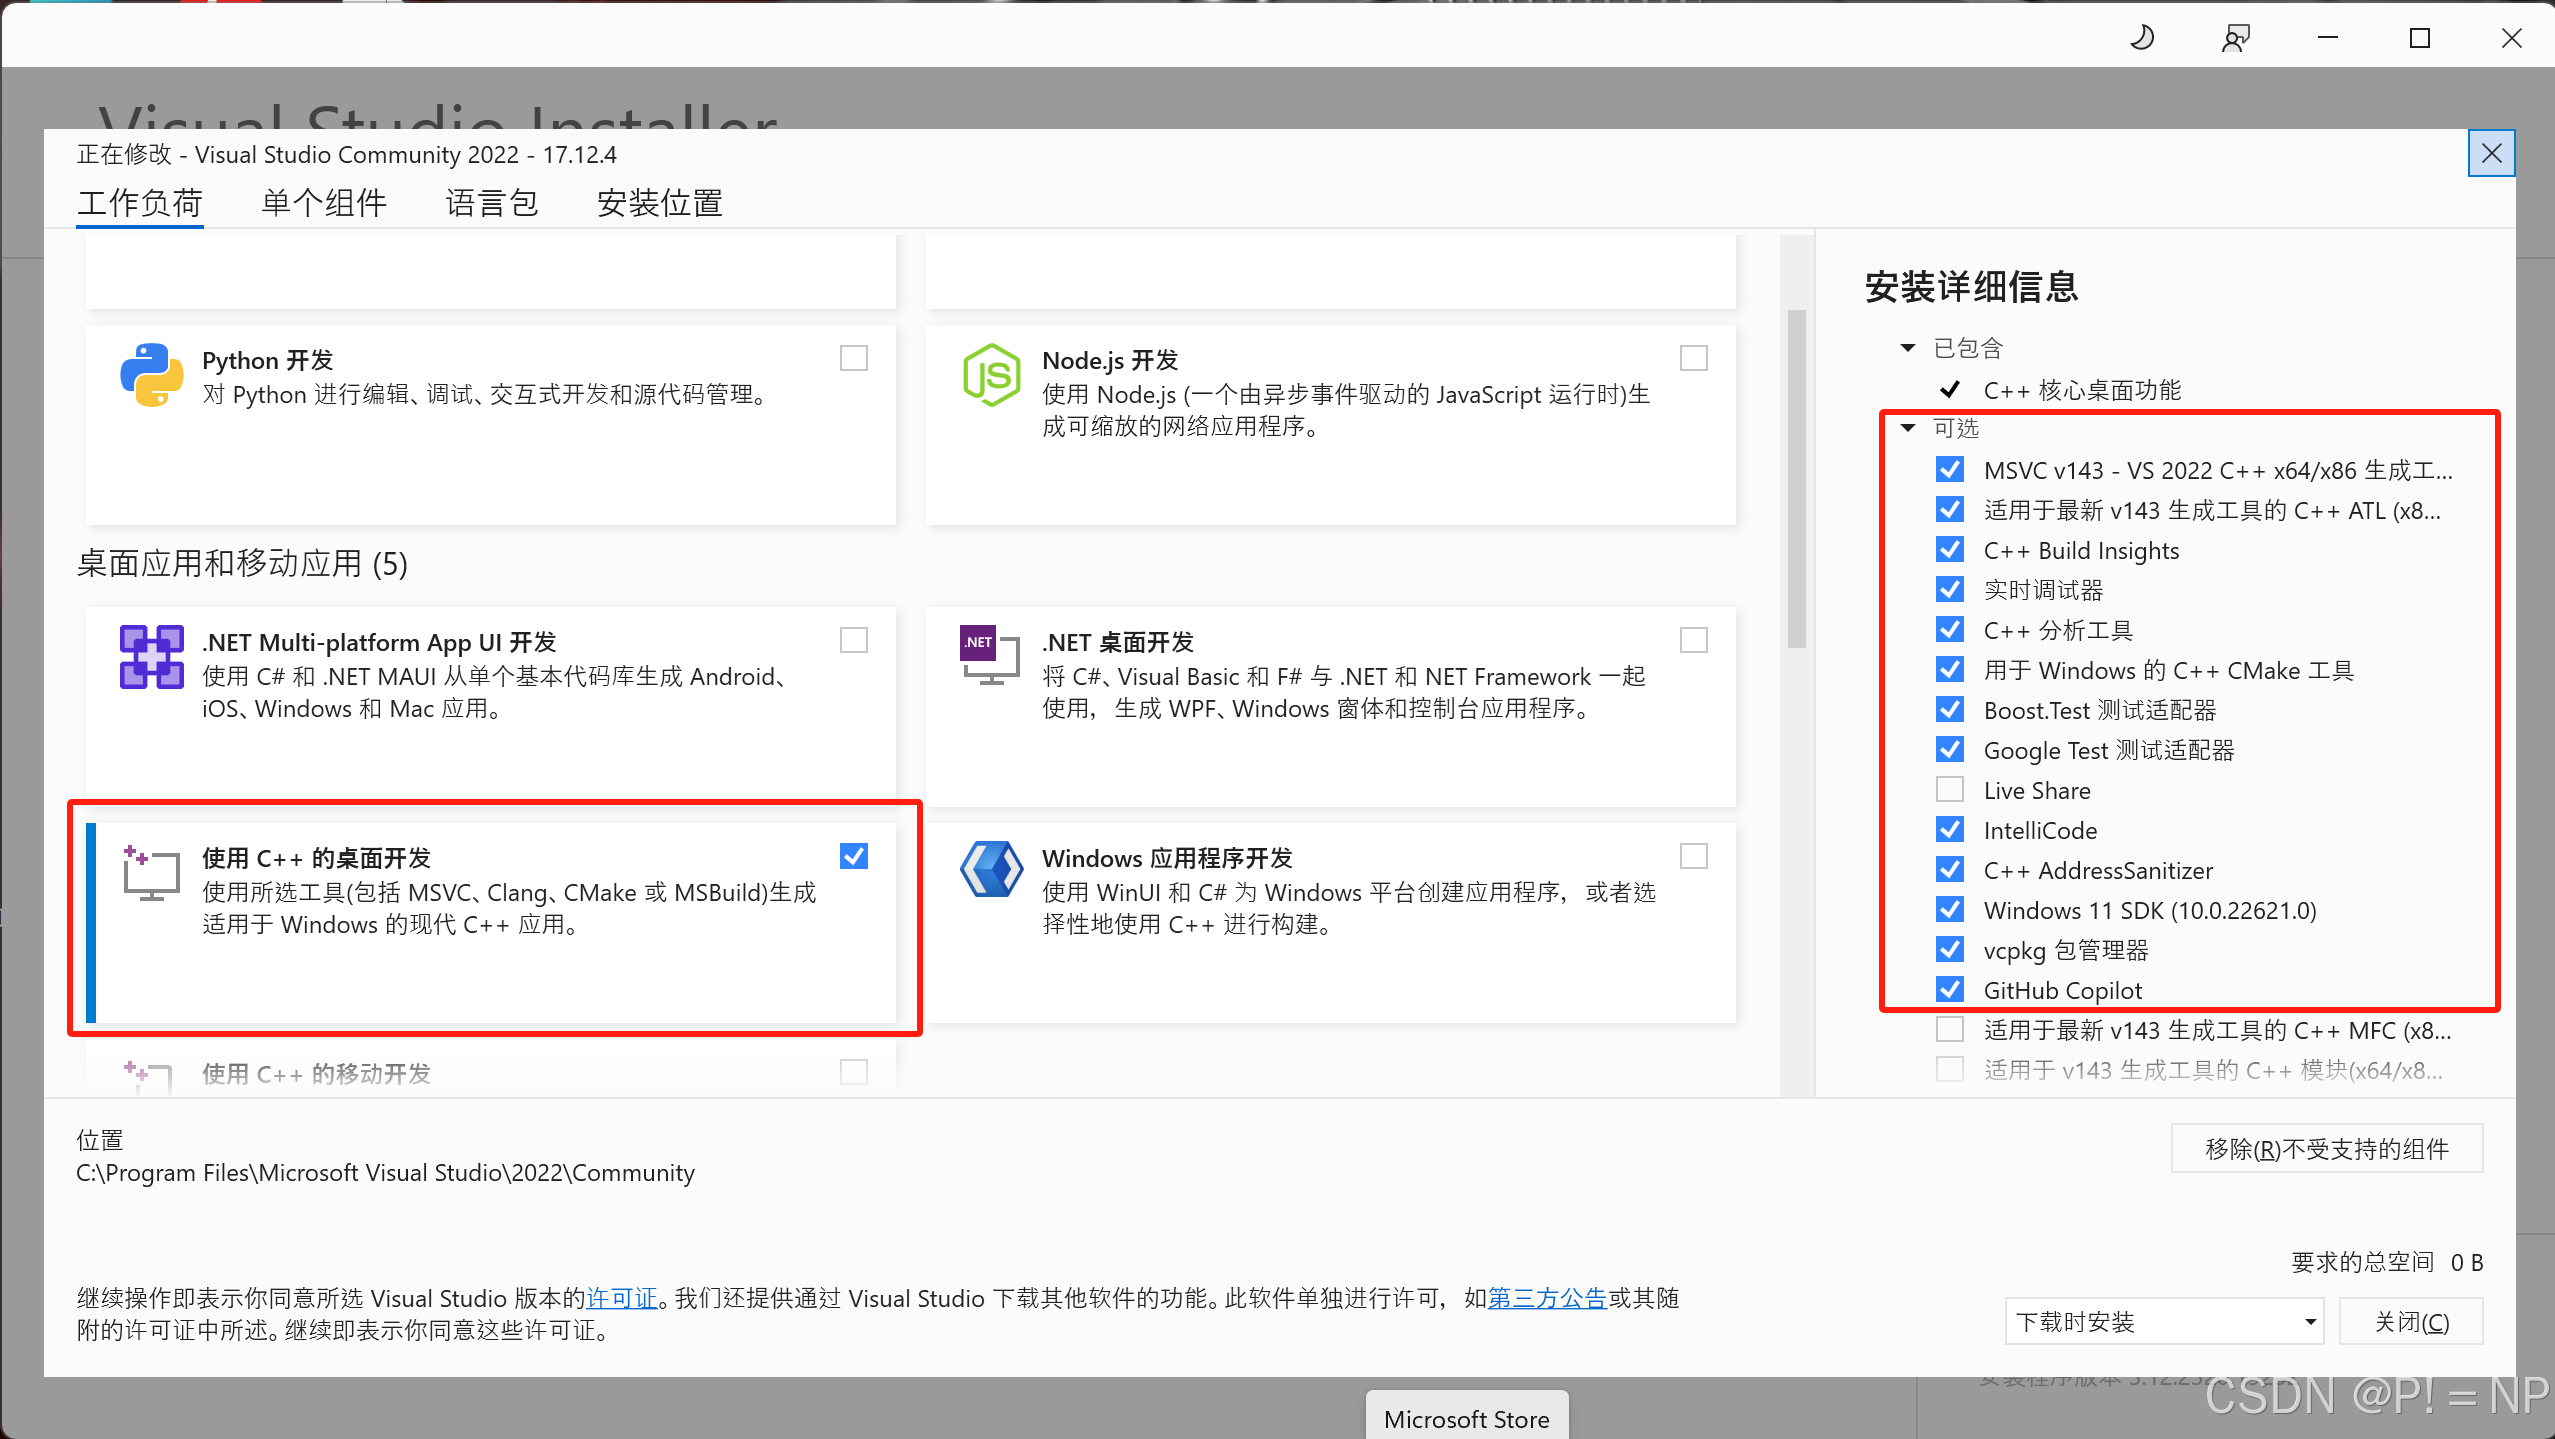The image size is (2555, 1439).
Task: Open the 许可证 license link
Action: coord(621,1298)
